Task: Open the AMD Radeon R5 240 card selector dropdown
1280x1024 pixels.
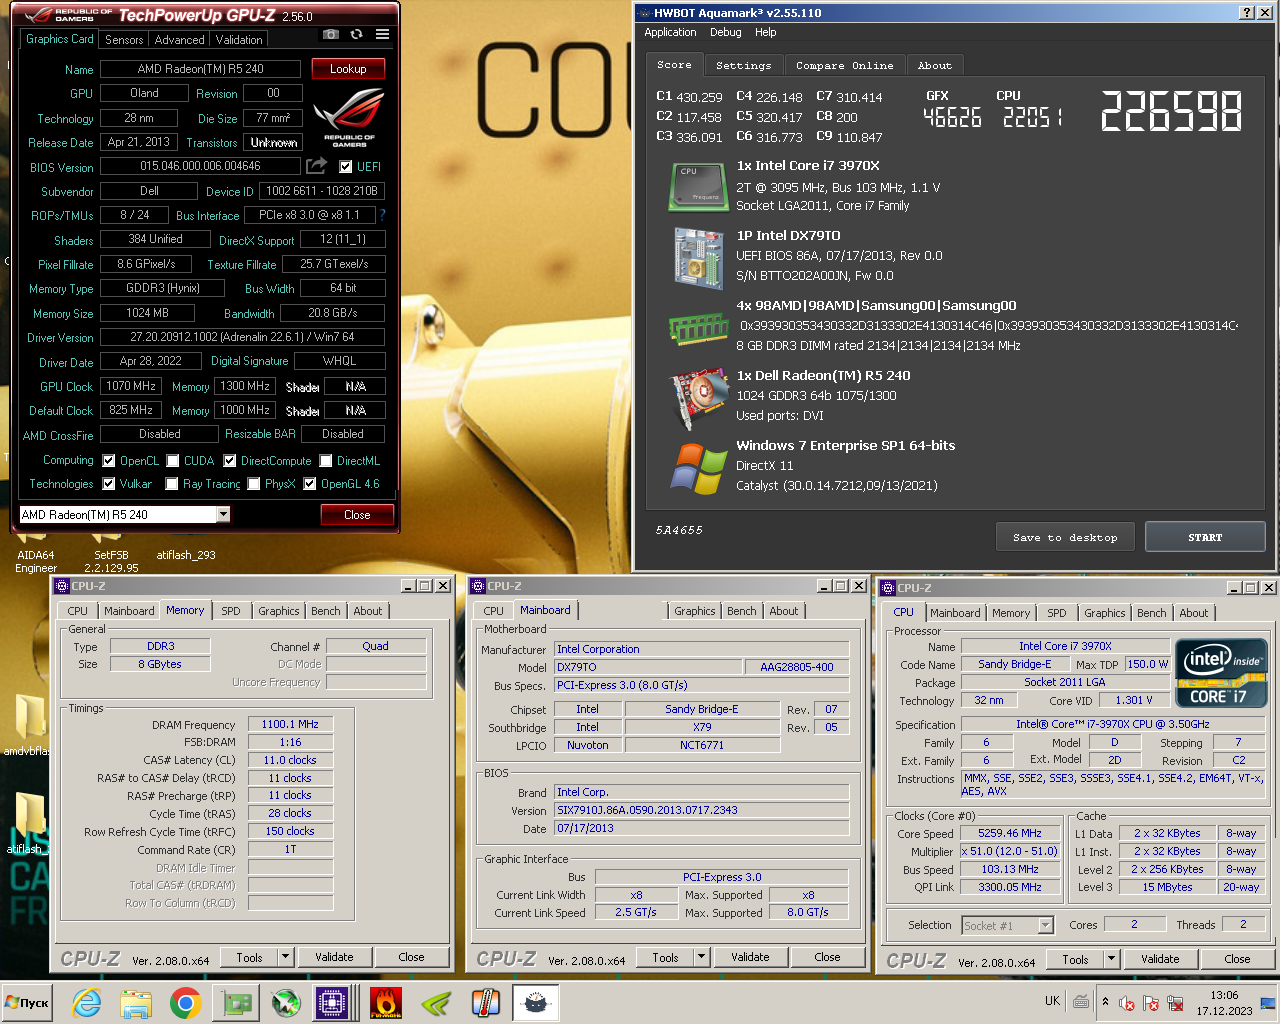Action: coord(223,514)
